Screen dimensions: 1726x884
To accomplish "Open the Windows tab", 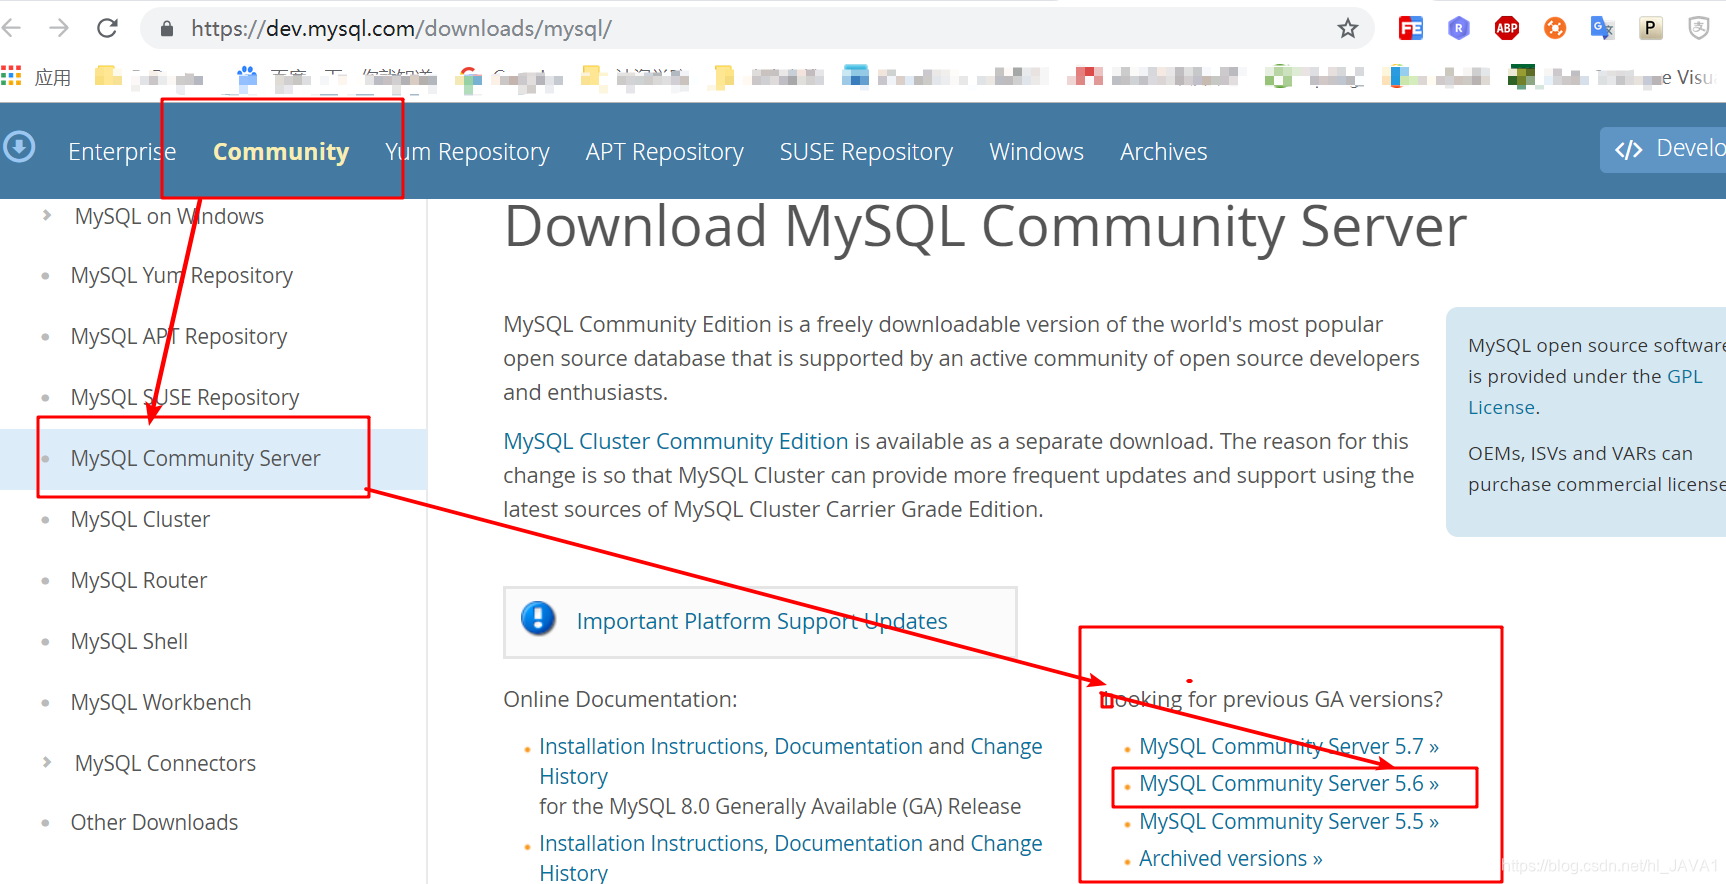I will pyautogui.click(x=1036, y=152).
